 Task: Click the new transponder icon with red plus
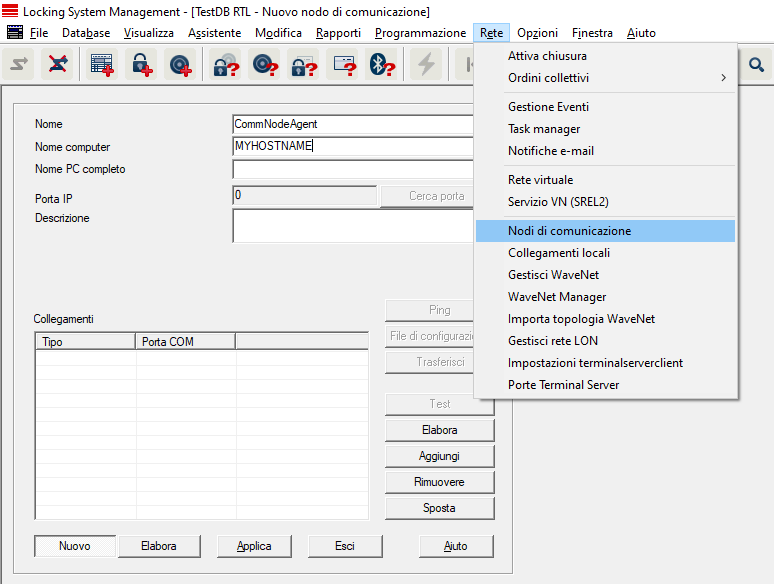pyautogui.click(x=181, y=65)
